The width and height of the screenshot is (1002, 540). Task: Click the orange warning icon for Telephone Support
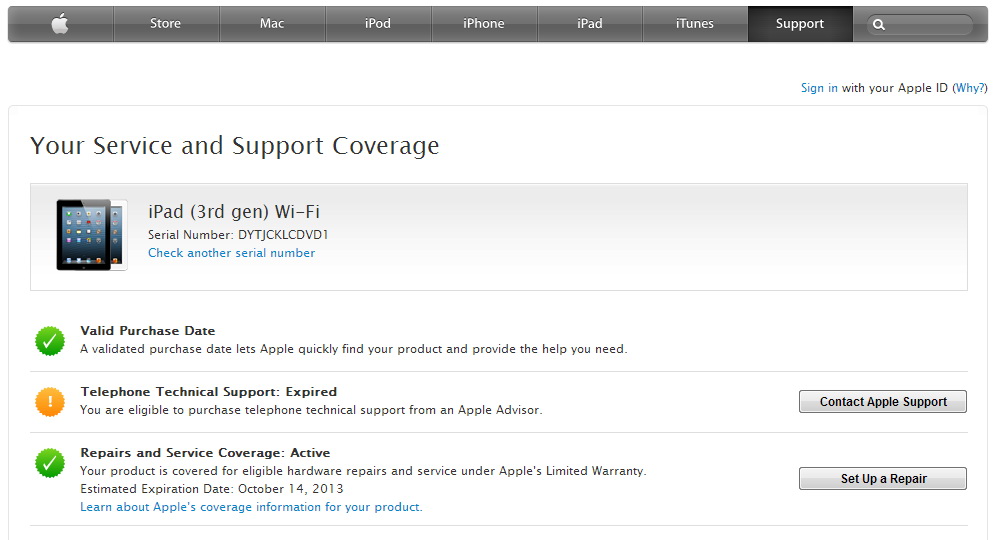50,402
